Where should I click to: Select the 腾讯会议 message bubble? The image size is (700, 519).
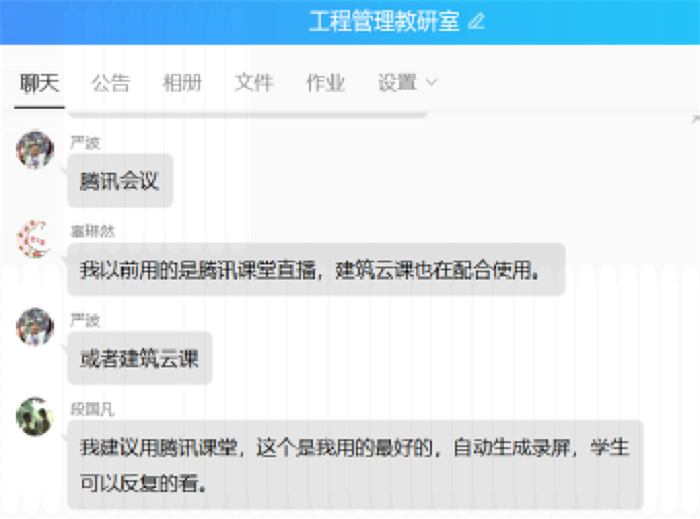(x=120, y=181)
